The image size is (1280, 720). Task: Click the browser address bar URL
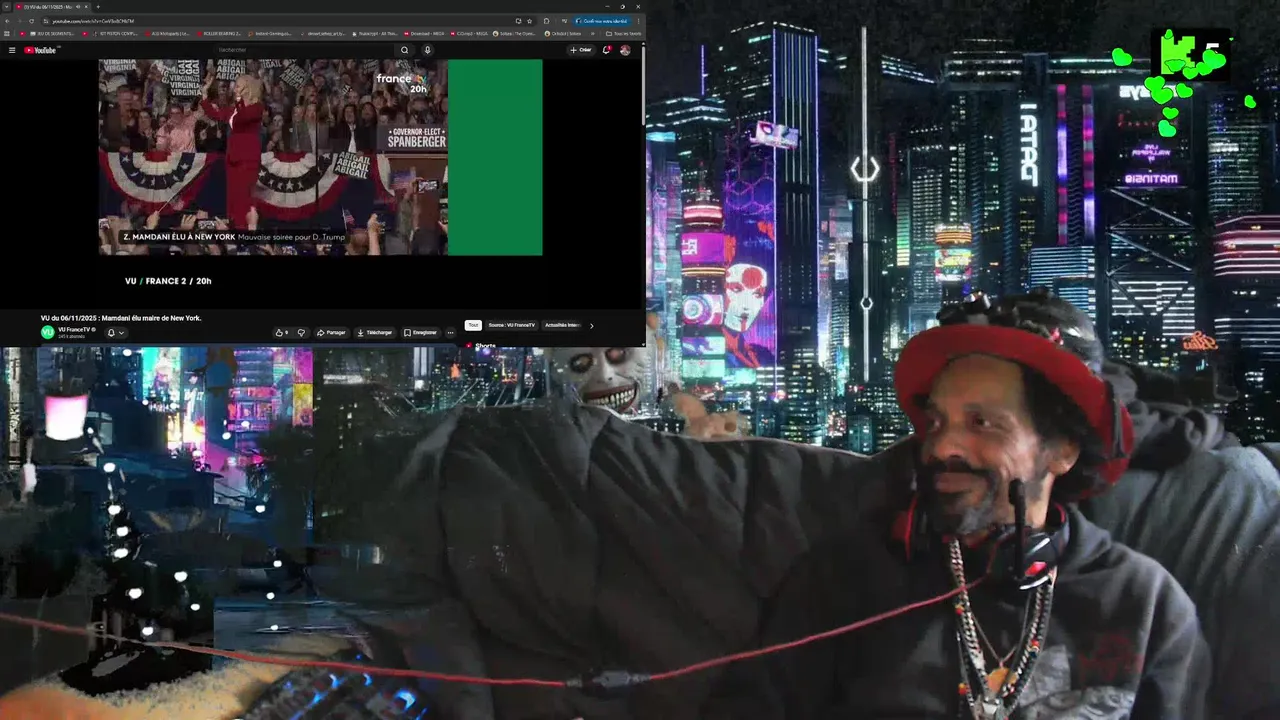pos(93,21)
